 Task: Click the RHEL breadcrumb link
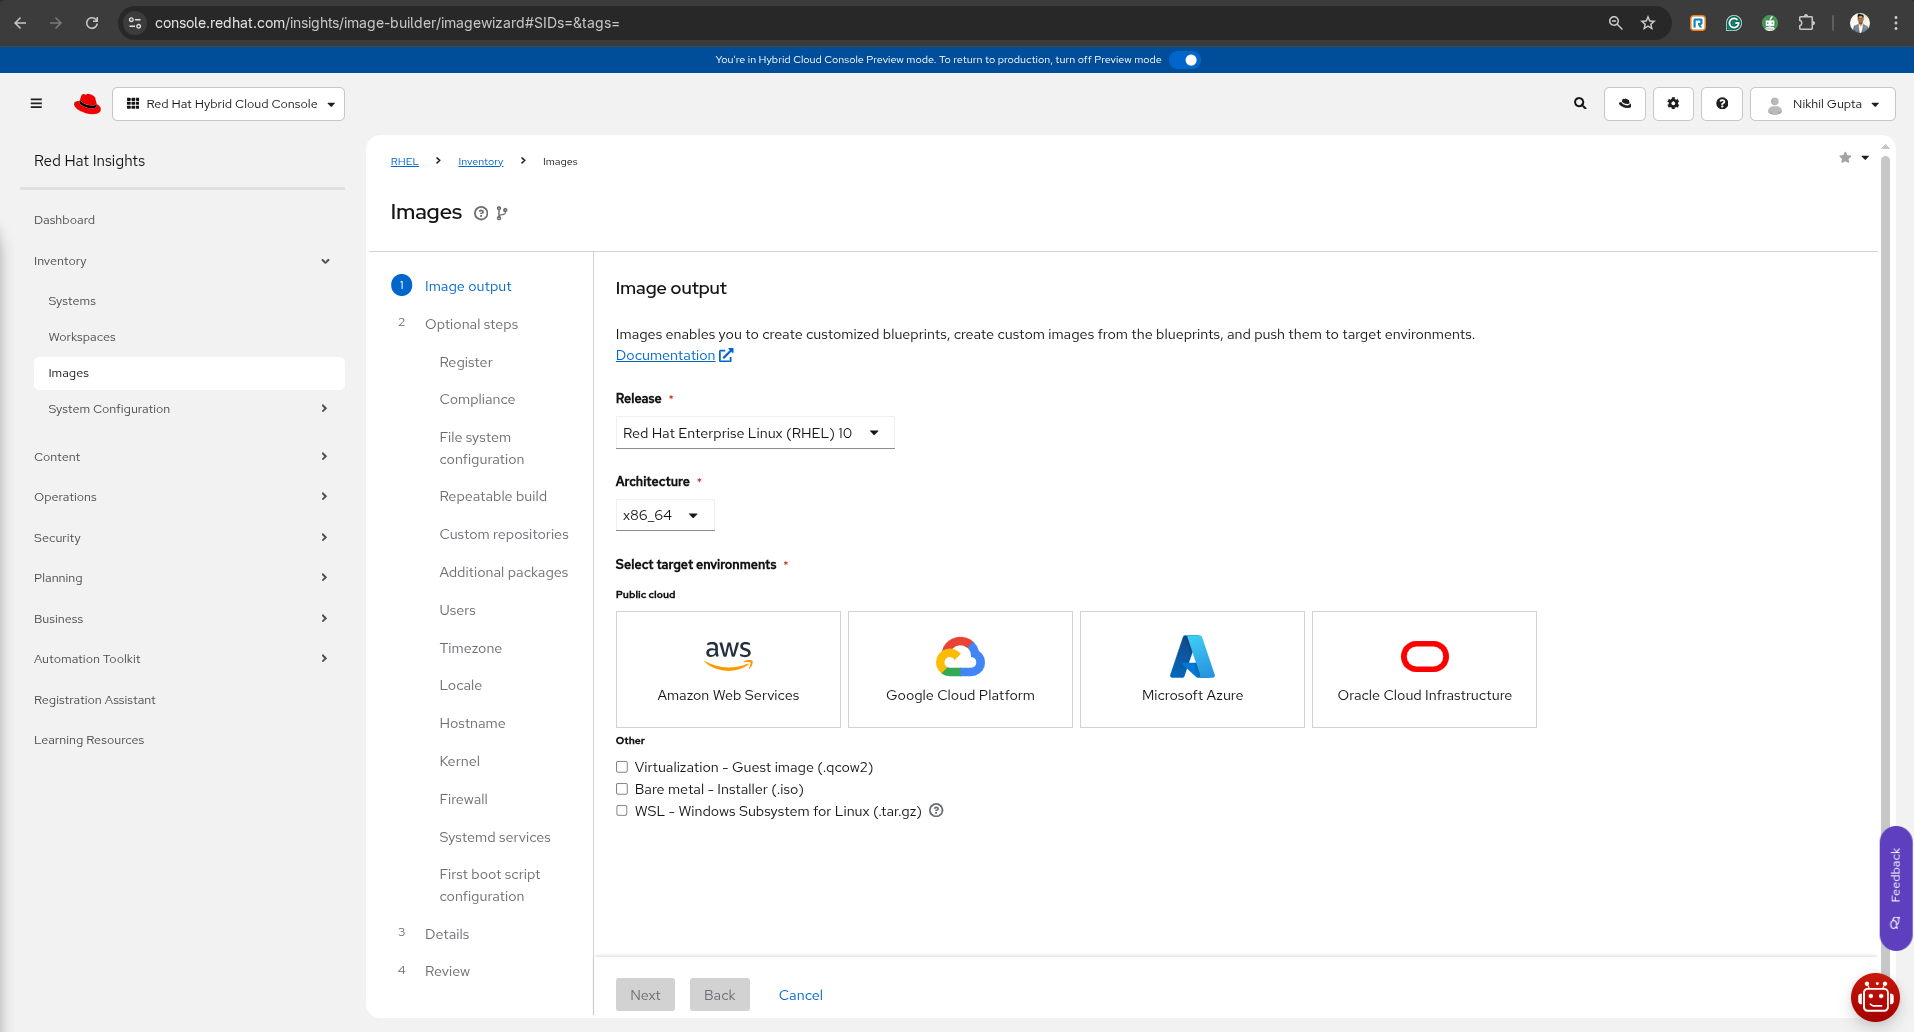pos(404,162)
